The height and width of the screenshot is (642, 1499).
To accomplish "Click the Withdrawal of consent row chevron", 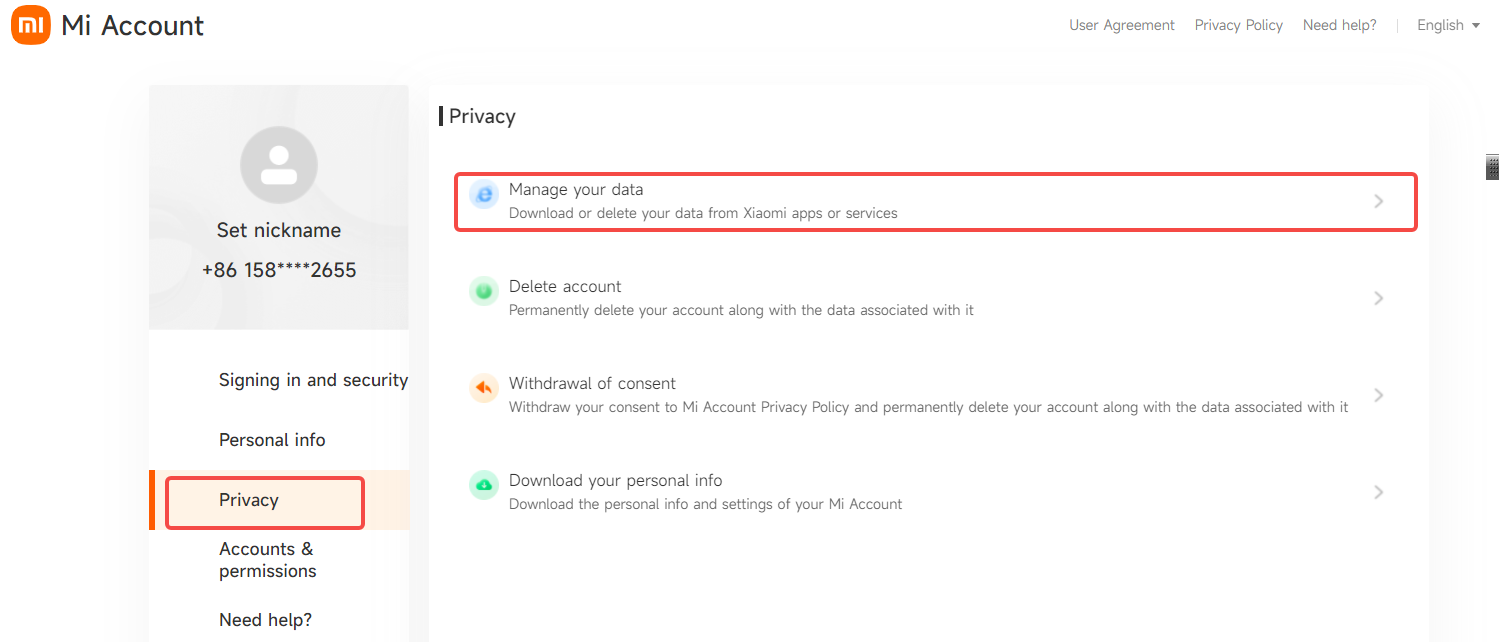I will click(x=1378, y=395).
